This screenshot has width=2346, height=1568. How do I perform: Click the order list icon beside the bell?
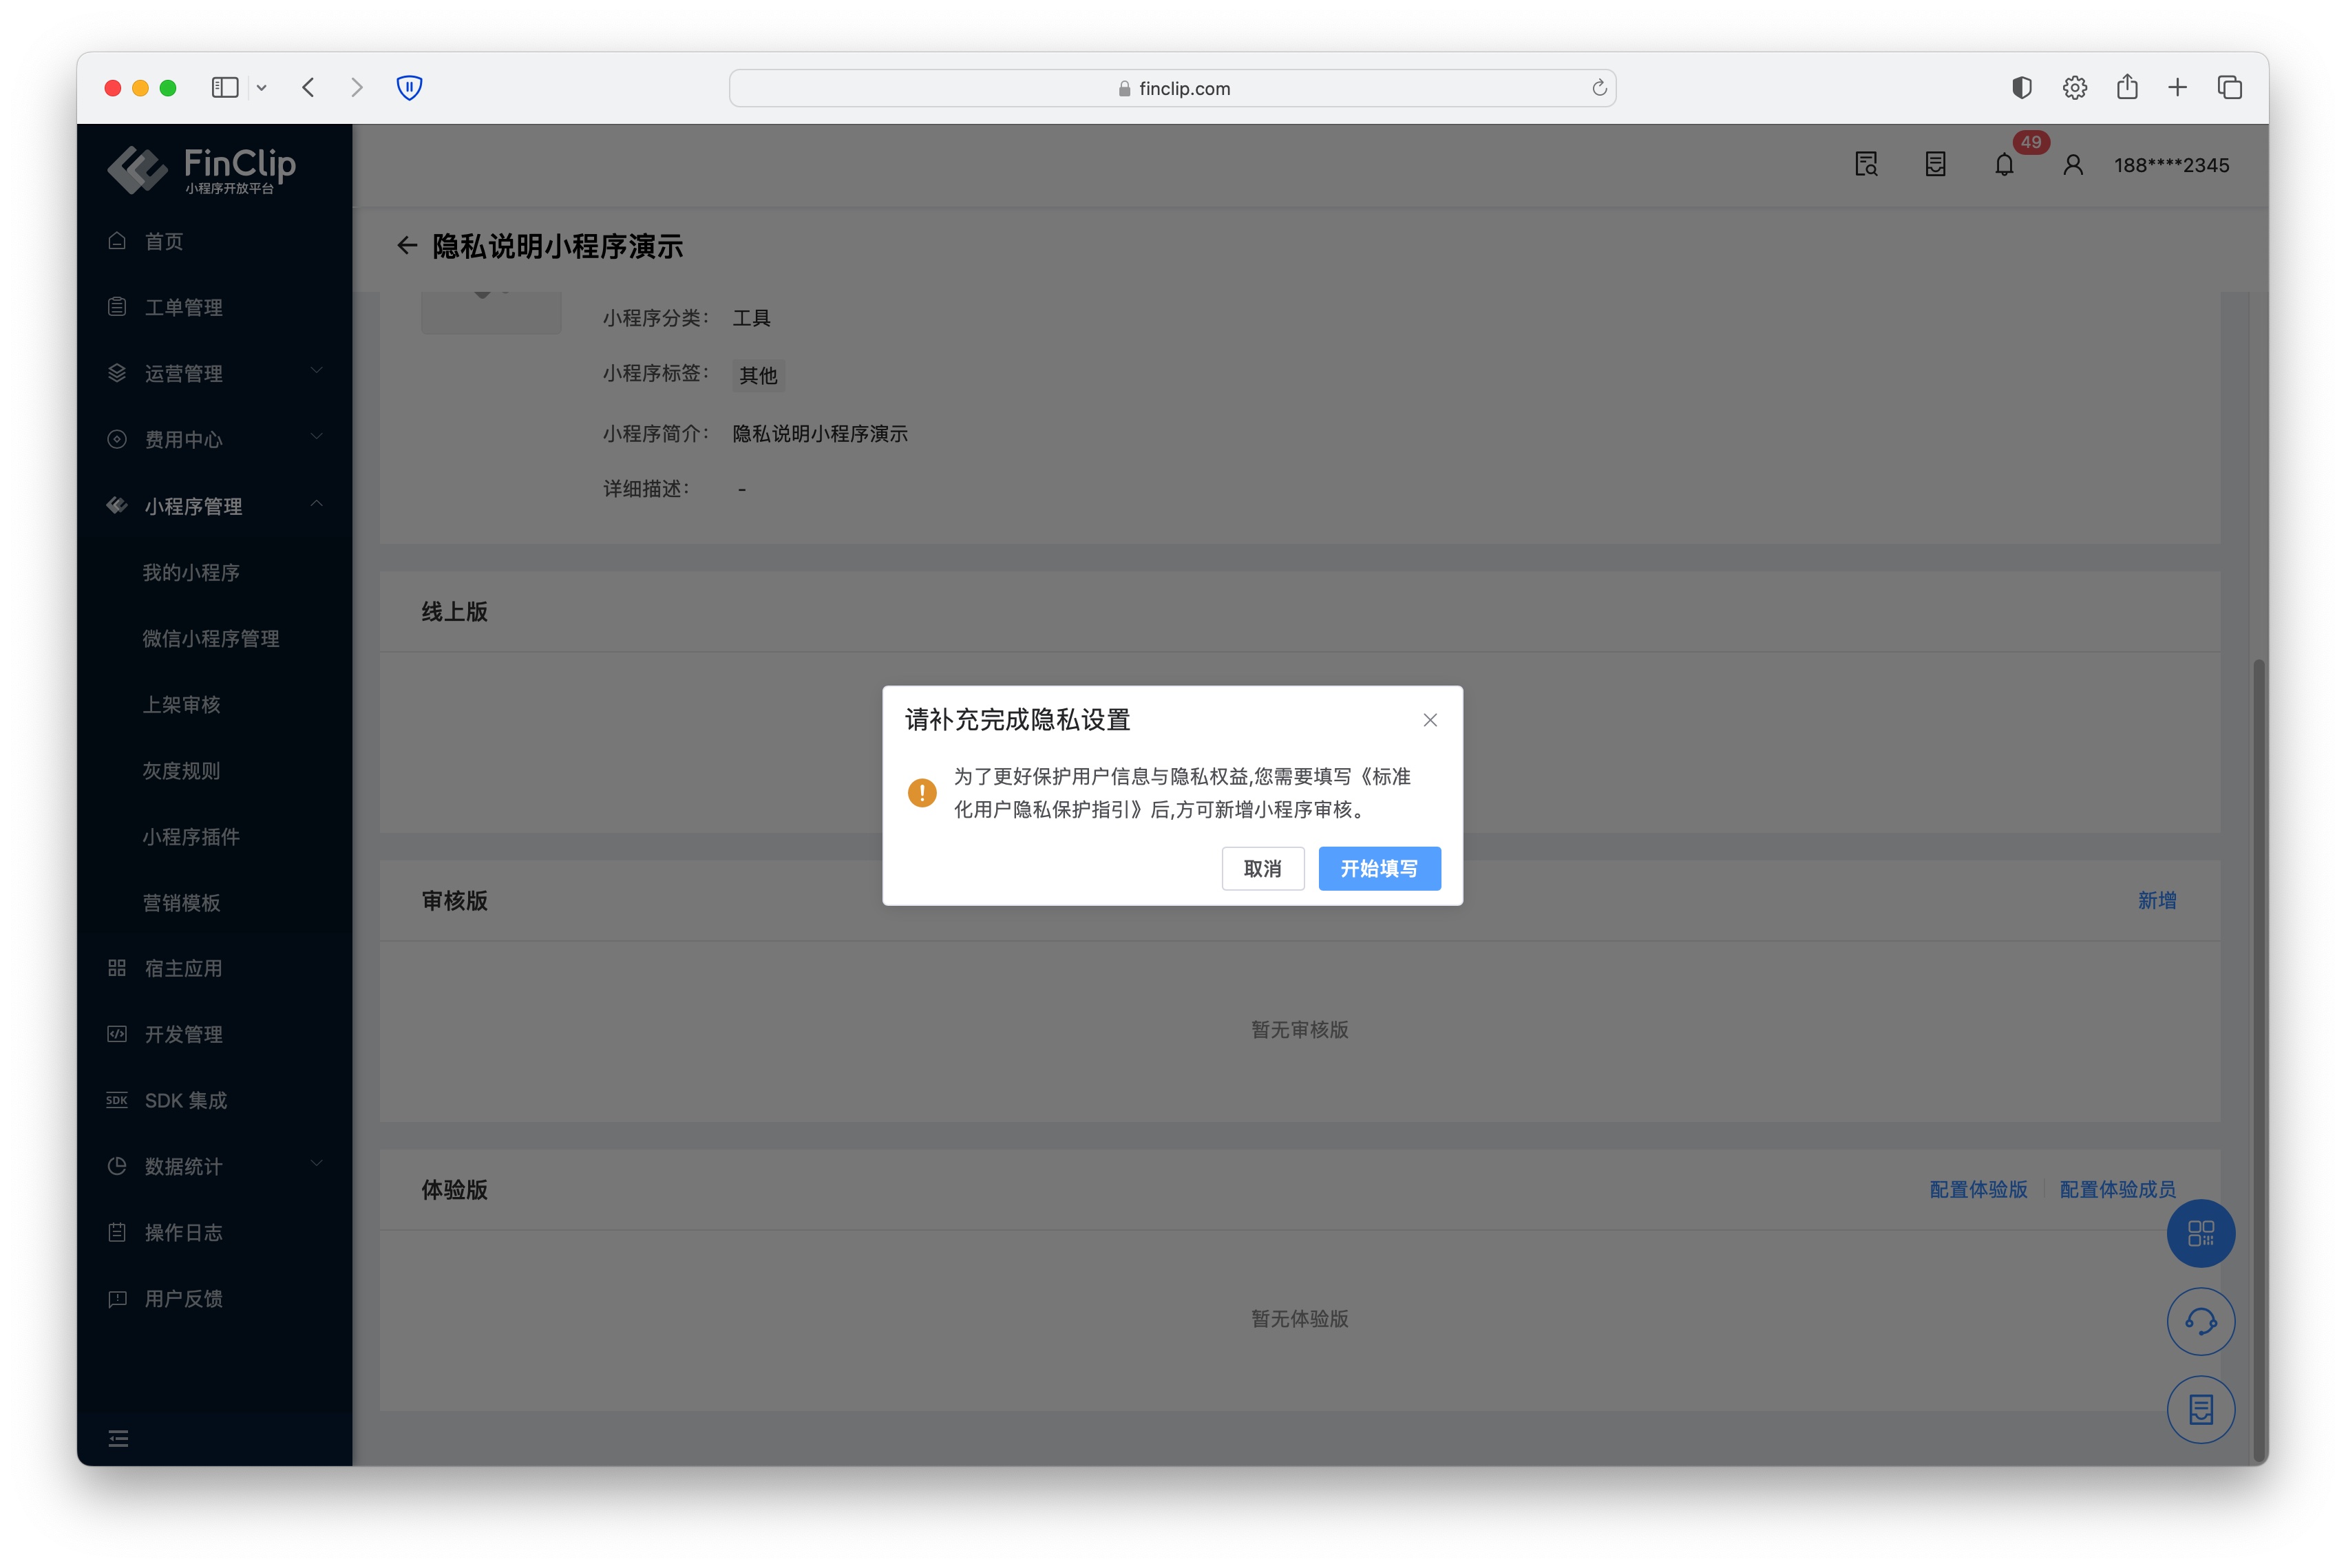[x=1935, y=164]
